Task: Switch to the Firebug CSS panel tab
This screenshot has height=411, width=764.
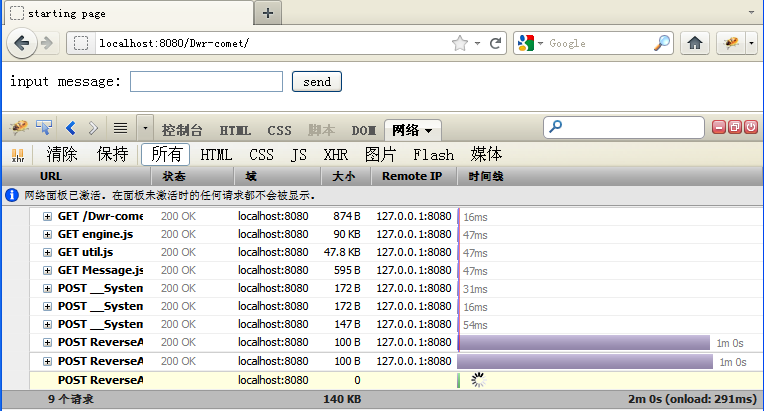Action: [279, 130]
